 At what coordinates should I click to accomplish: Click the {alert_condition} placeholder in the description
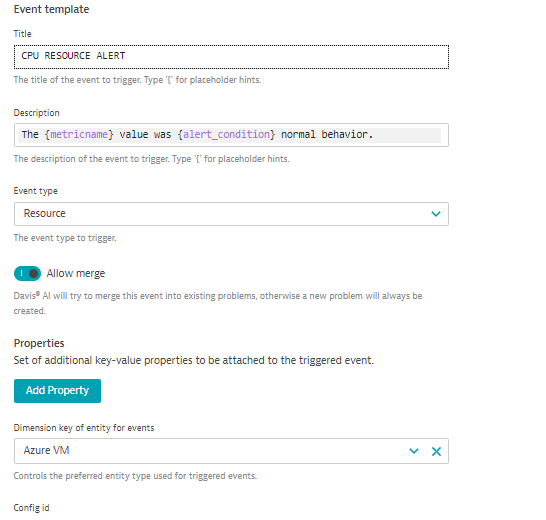(x=226, y=134)
